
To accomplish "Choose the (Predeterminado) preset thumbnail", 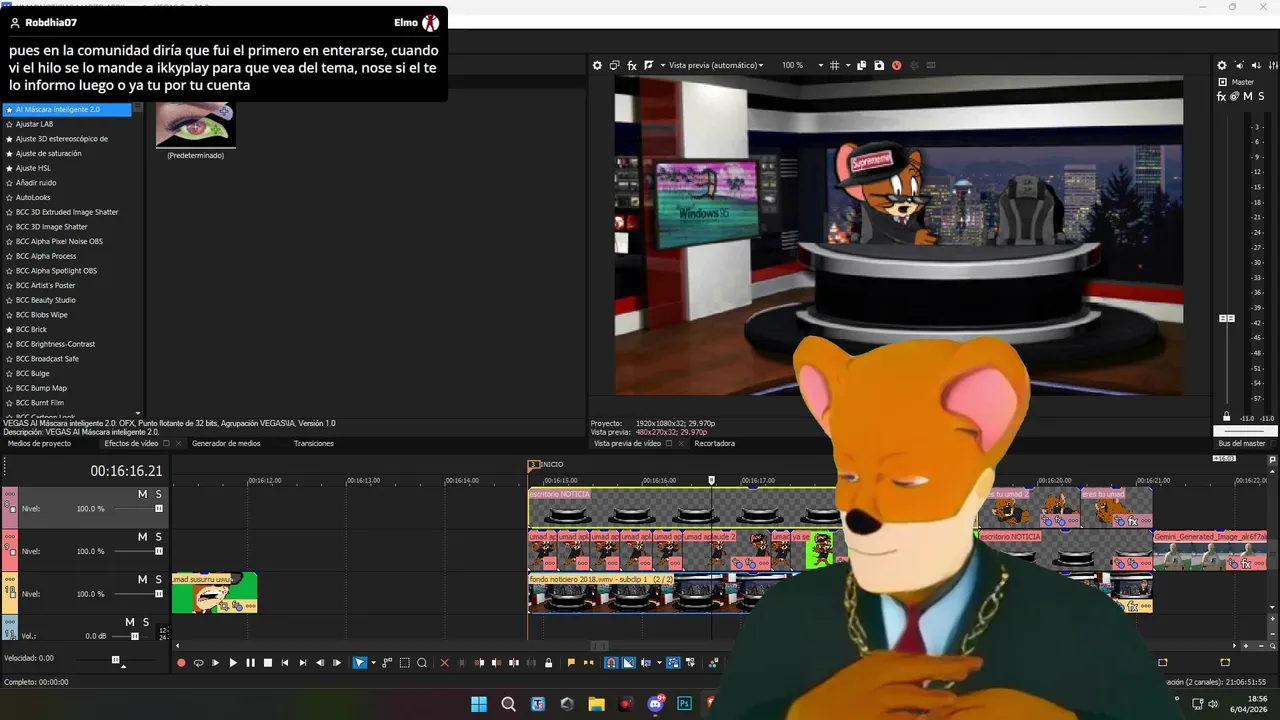I will tap(196, 124).
